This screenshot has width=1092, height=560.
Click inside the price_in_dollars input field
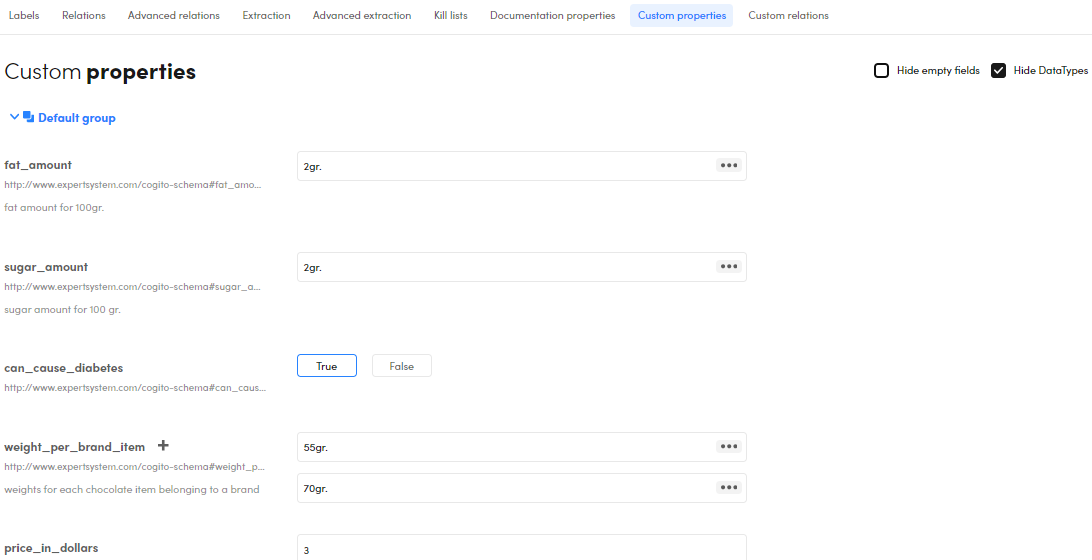tap(520, 549)
